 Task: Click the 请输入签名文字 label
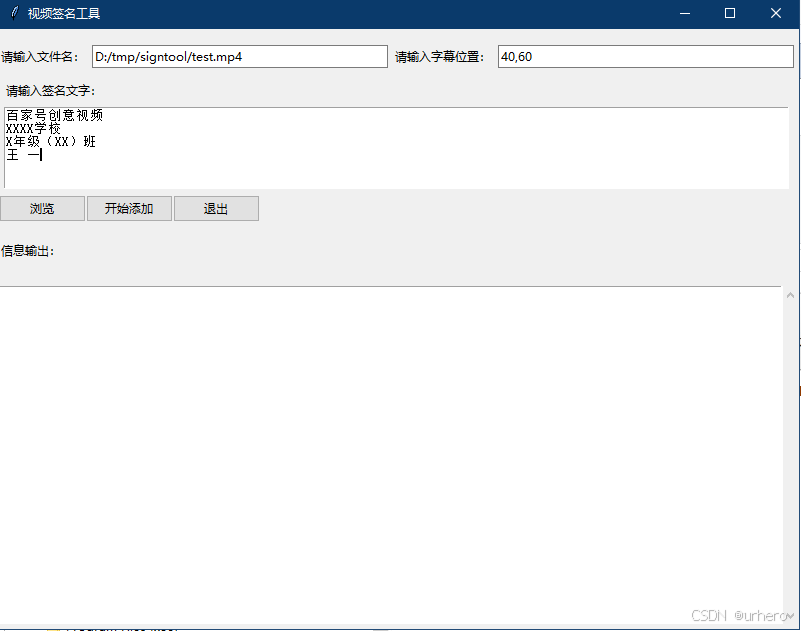coord(51,91)
